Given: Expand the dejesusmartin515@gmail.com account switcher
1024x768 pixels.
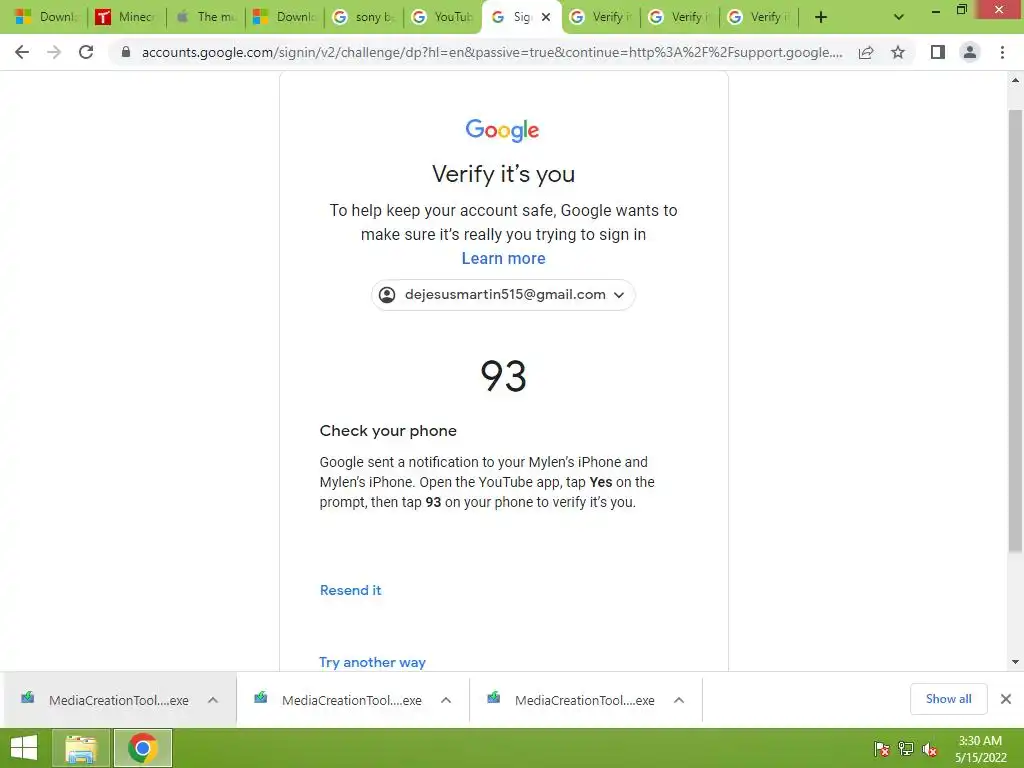Looking at the screenshot, I should pos(504,295).
